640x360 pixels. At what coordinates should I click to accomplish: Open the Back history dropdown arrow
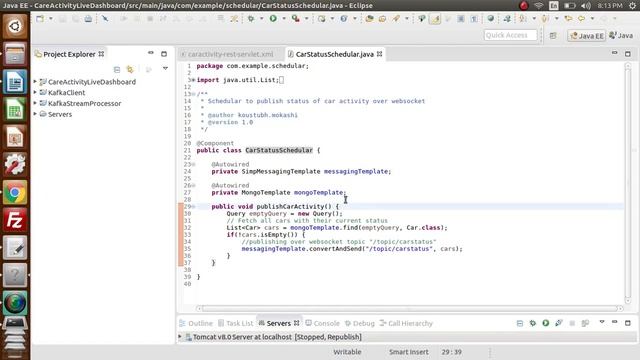point(592,19)
